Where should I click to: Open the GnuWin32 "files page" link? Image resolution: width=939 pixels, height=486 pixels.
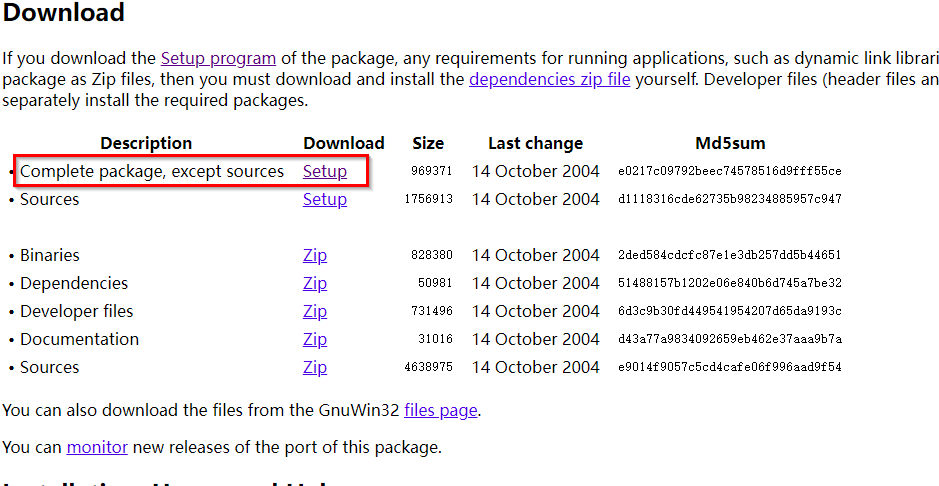pyautogui.click(x=440, y=409)
